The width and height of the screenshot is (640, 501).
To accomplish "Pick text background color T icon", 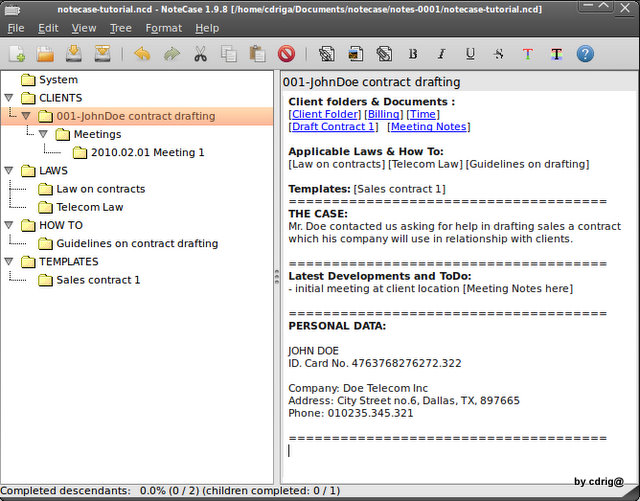I will tap(556, 54).
